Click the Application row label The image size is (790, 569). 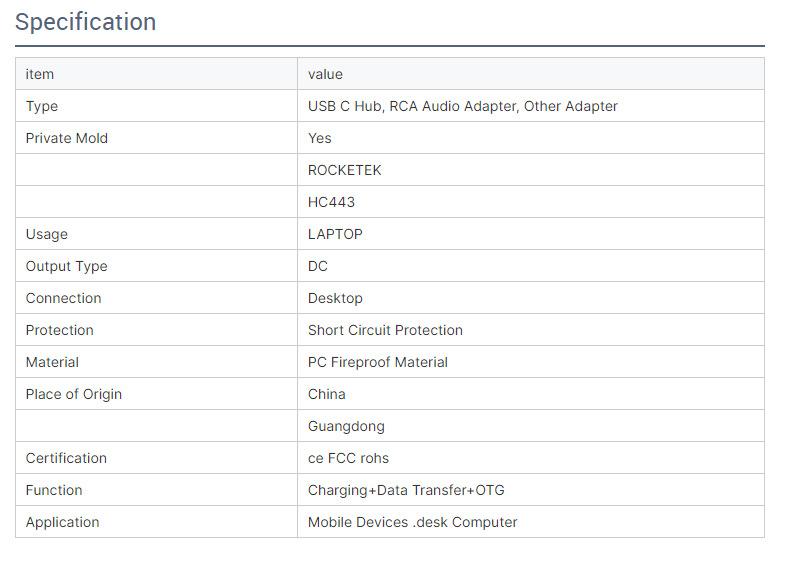tap(62, 522)
